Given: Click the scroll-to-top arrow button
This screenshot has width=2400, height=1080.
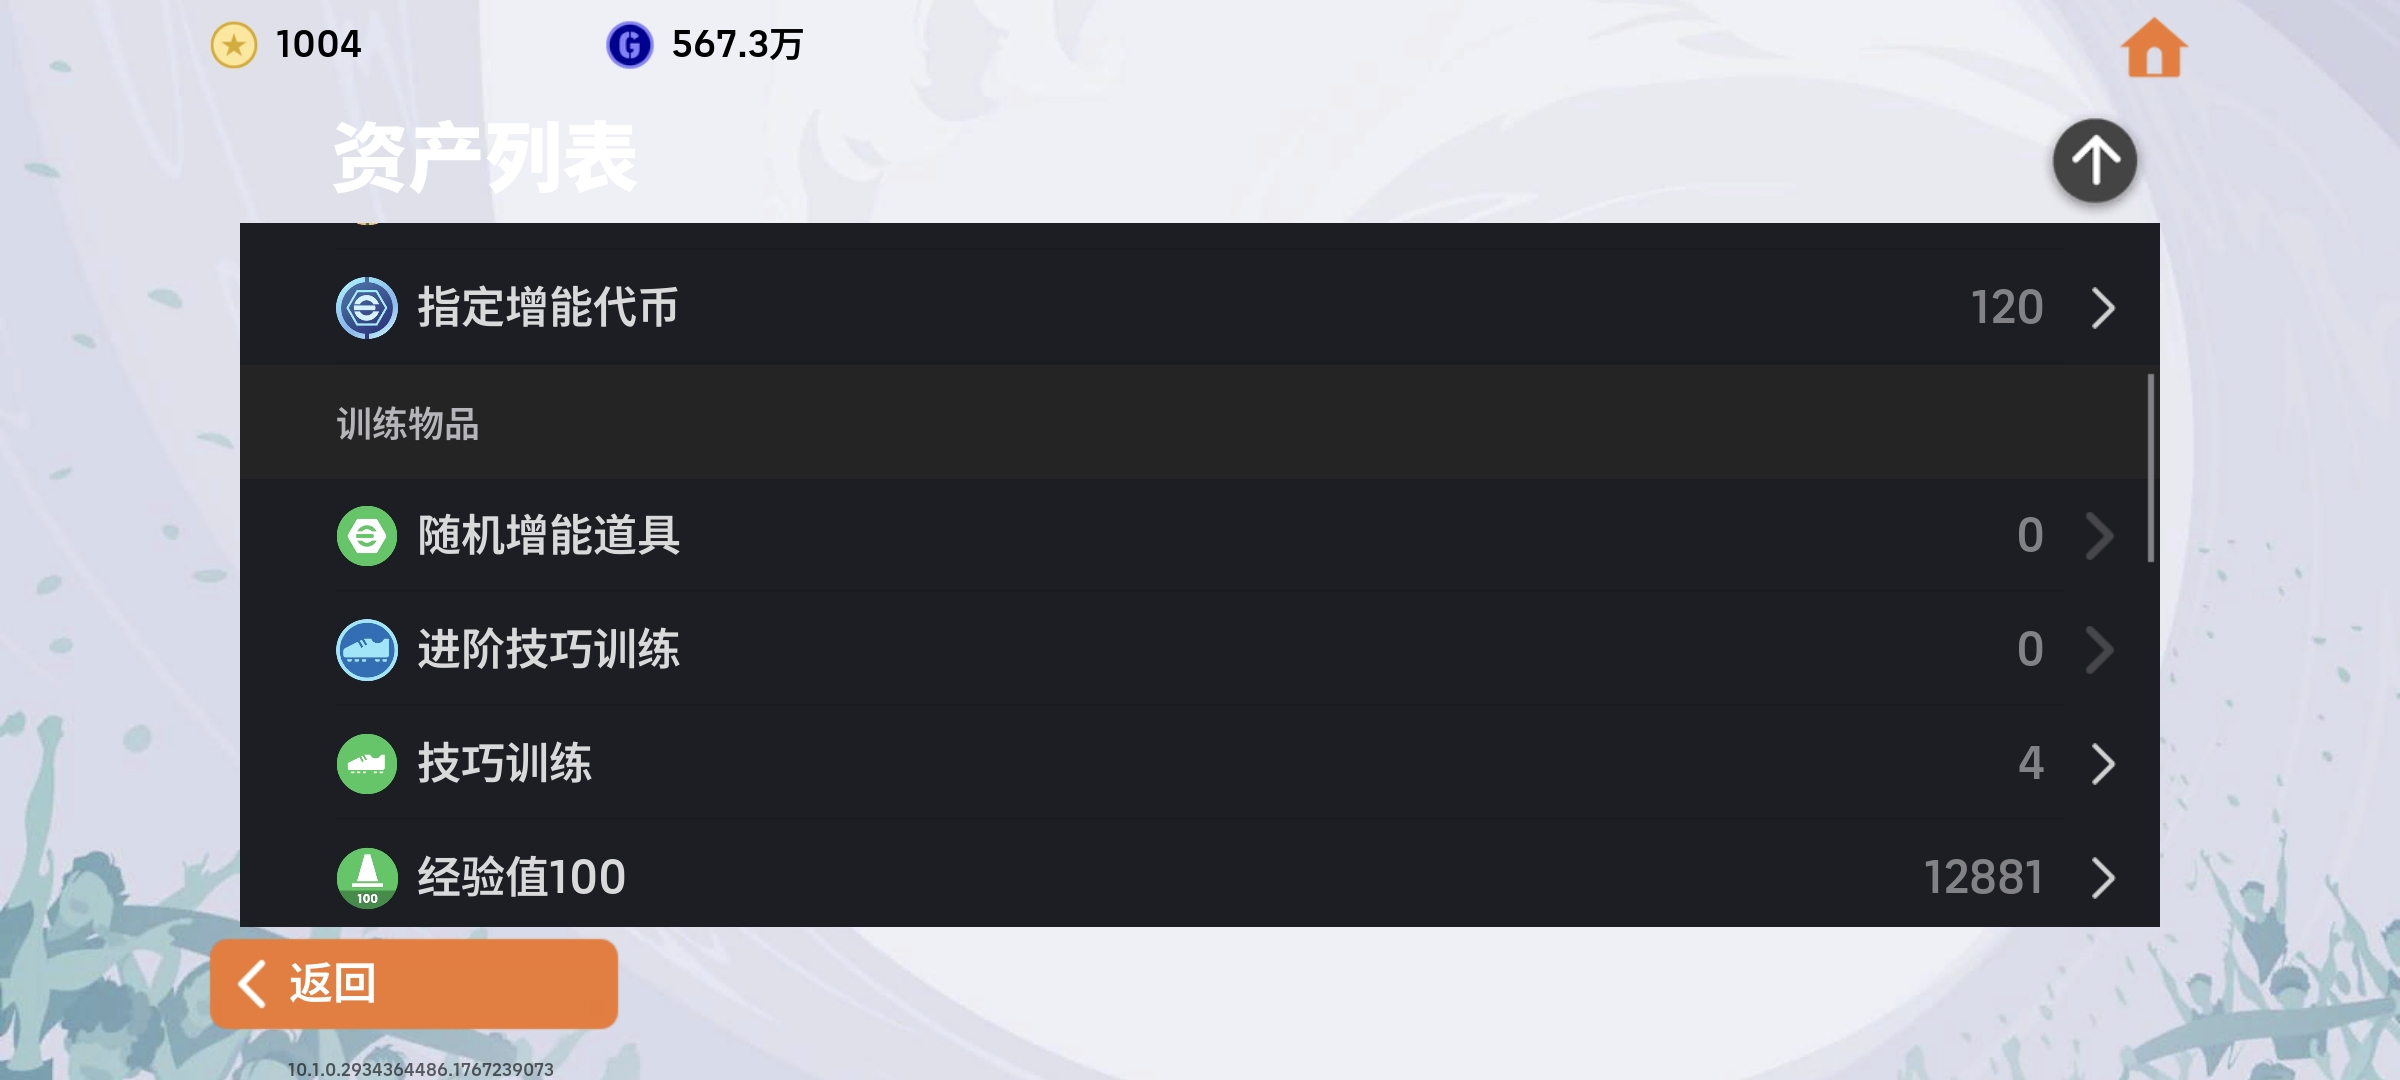Looking at the screenshot, I should tap(2094, 160).
